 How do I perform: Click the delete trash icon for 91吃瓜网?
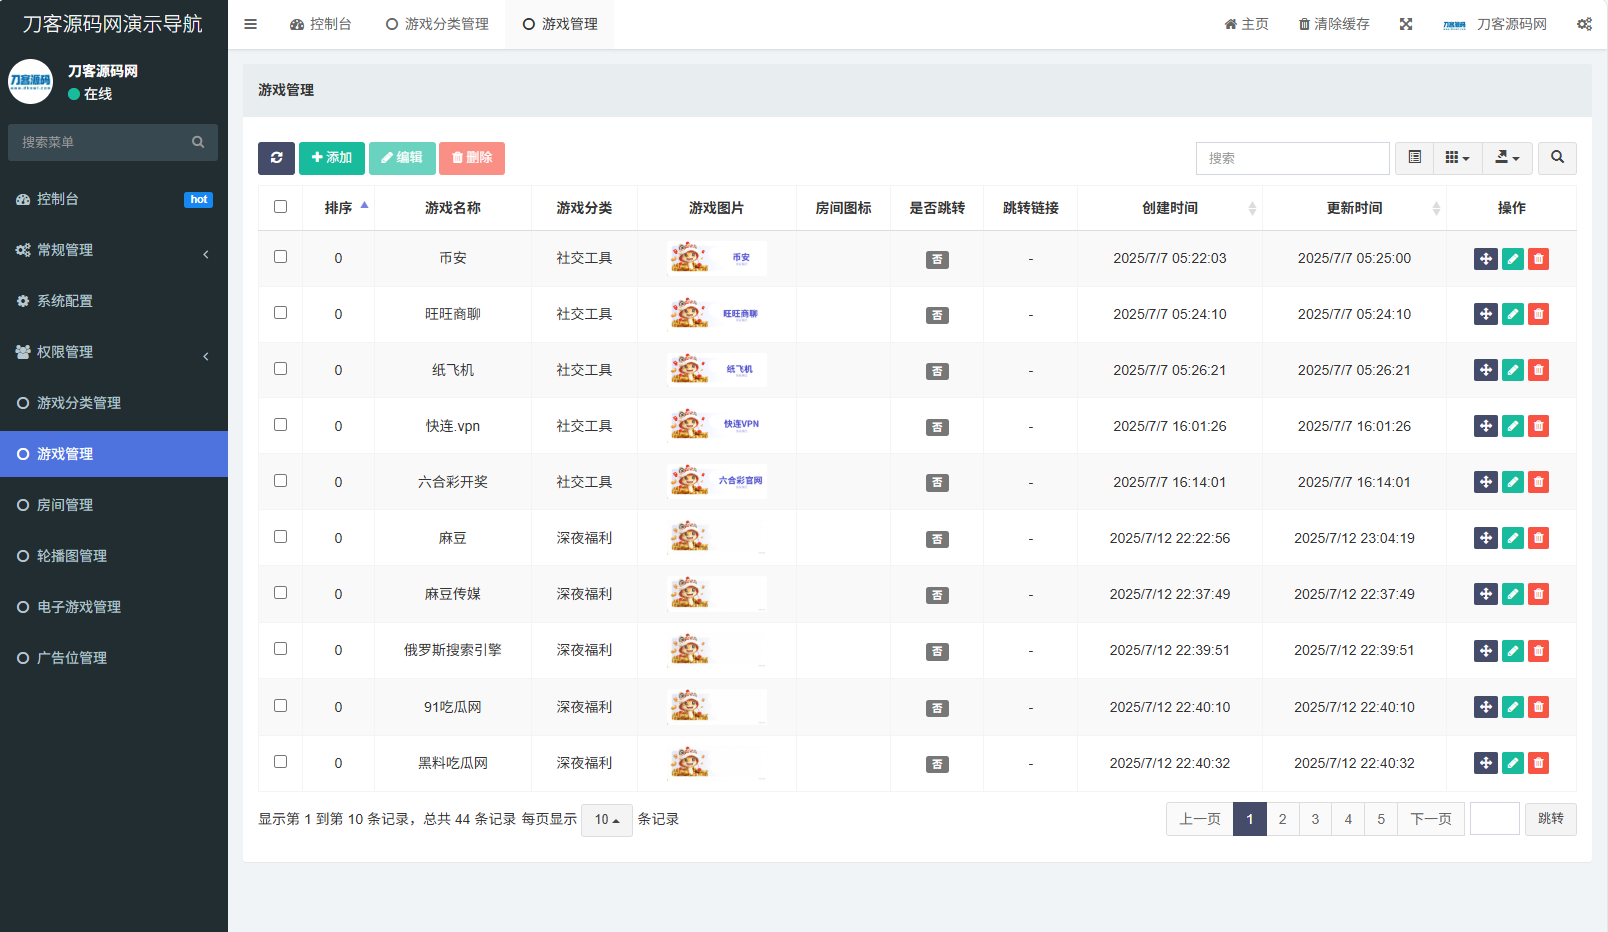tap(1538, 706)
